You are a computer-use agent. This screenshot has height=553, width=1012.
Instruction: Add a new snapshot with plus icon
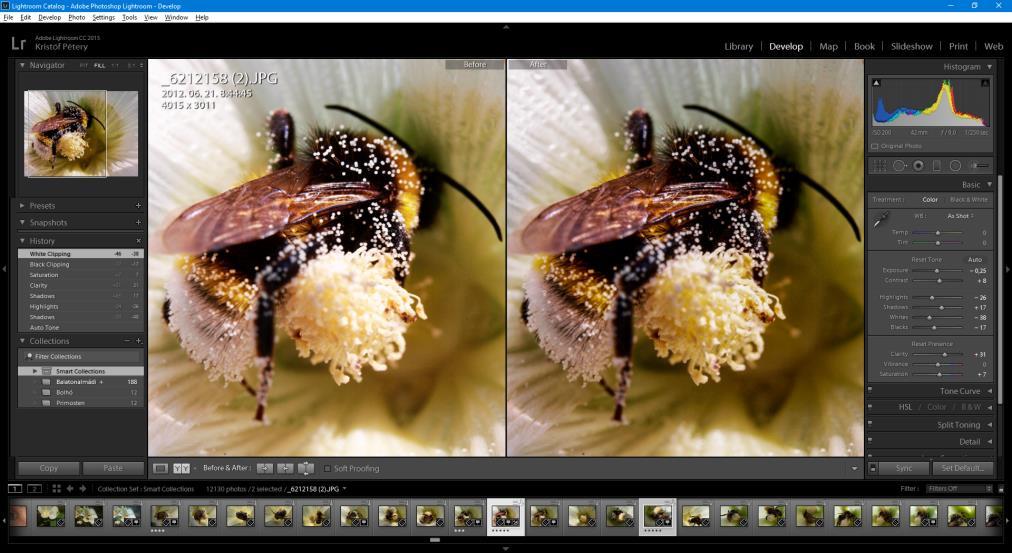point(138,222)
